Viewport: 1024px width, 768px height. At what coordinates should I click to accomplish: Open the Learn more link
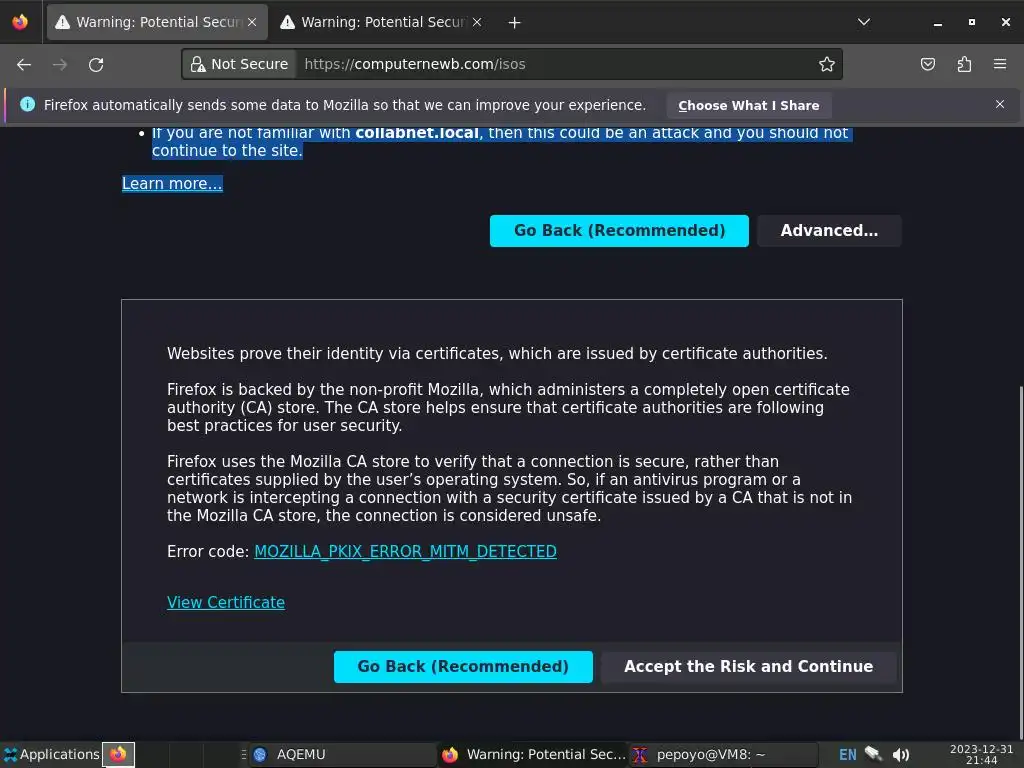(x=172, y=184)
